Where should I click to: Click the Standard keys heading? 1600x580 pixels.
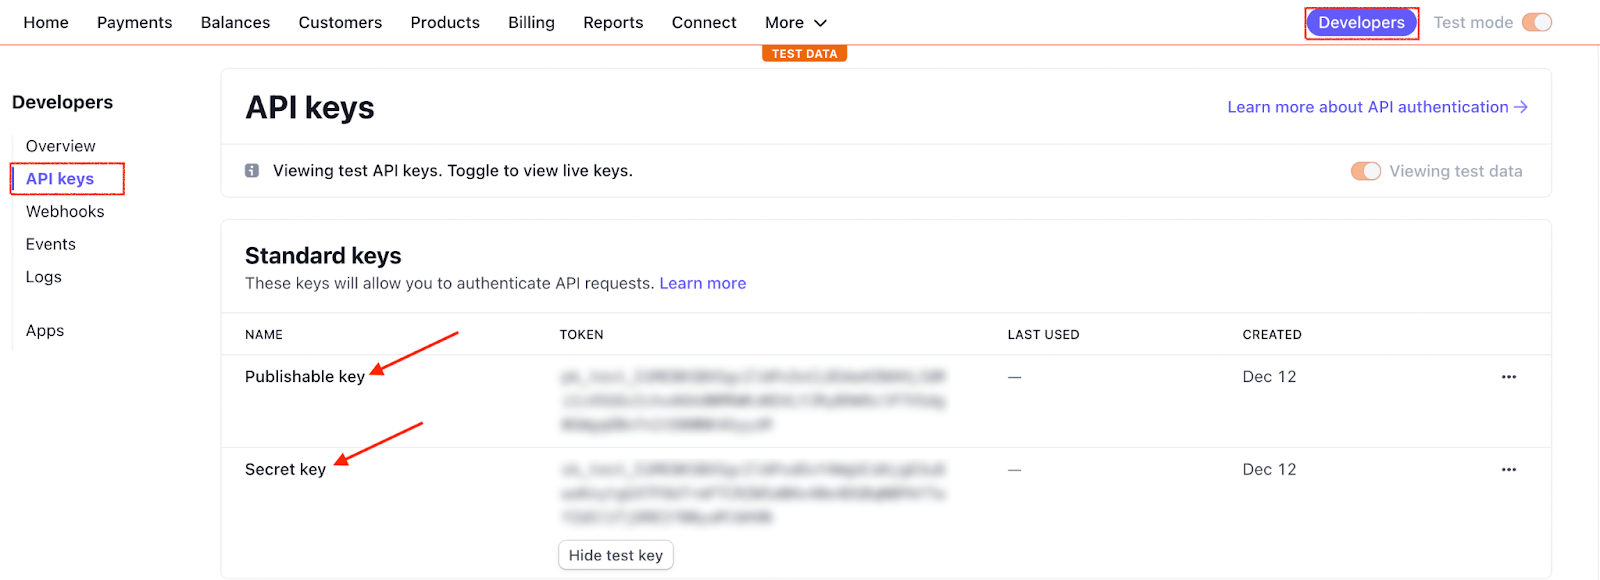click(x=323, y=256)
